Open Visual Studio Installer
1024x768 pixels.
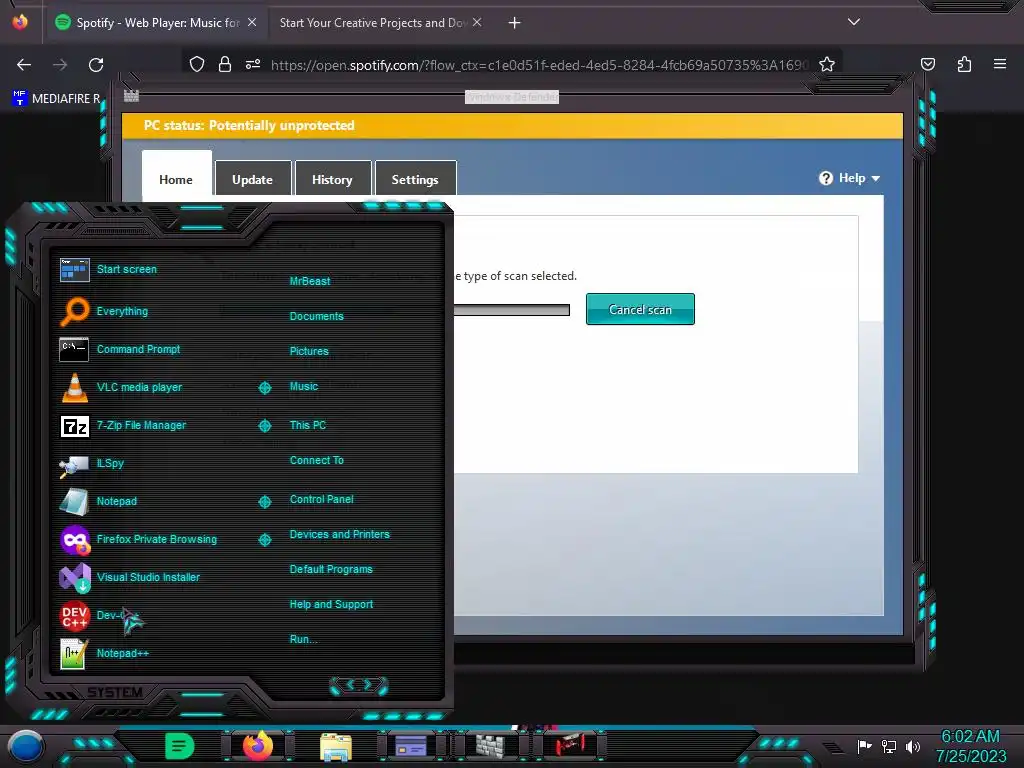coord(130,577)
